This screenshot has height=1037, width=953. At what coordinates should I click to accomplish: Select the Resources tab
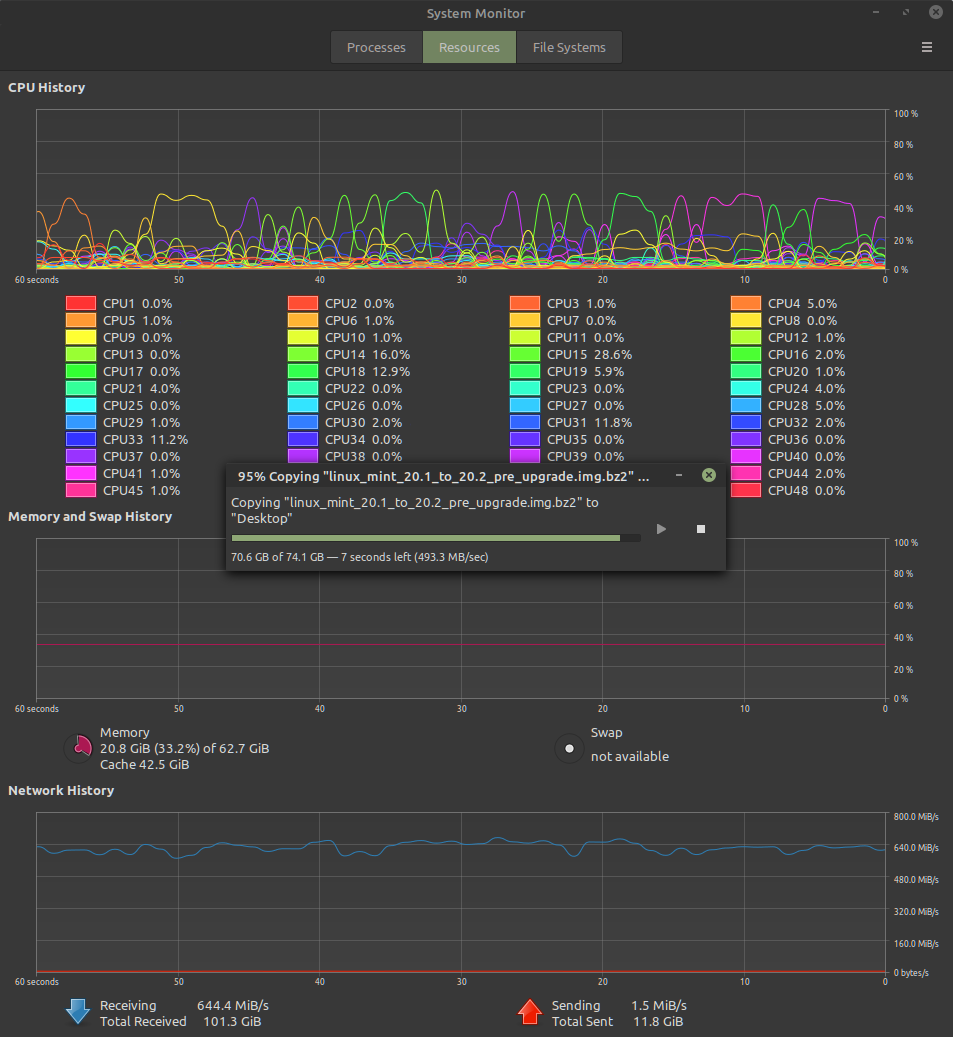click(469, 47)
